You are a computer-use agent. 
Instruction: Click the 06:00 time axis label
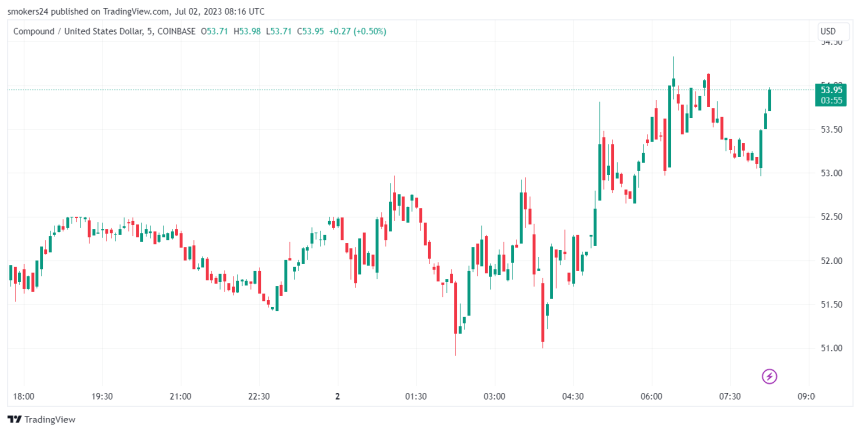tap(651, 397)
